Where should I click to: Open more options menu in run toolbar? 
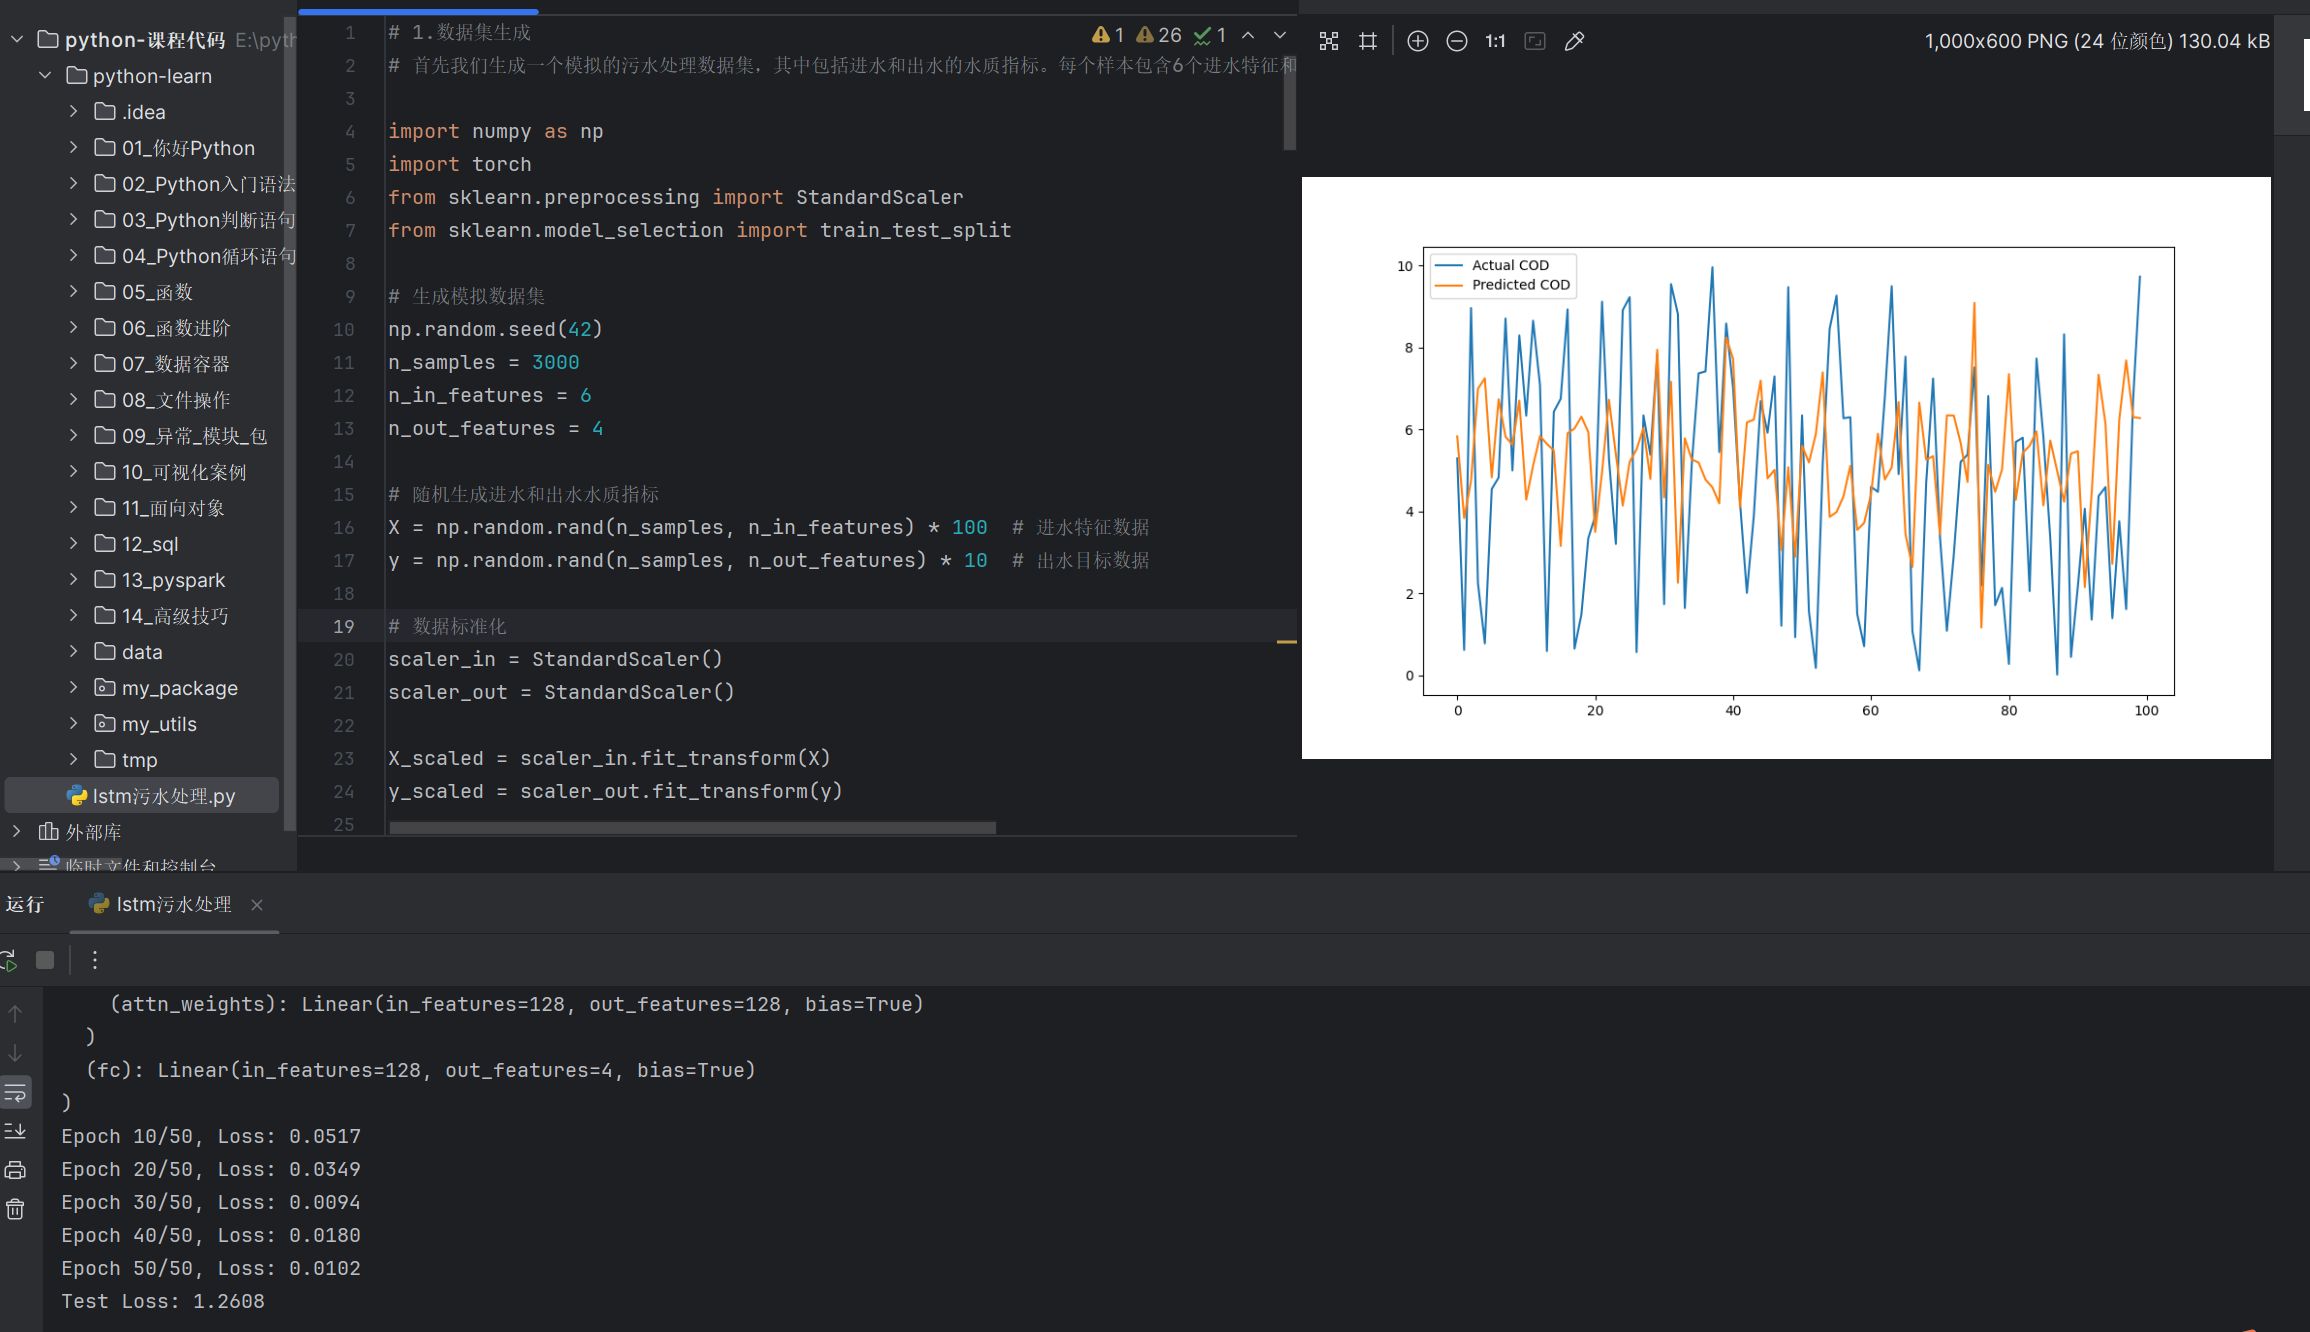pyautogui.click(x=95, y=960)
